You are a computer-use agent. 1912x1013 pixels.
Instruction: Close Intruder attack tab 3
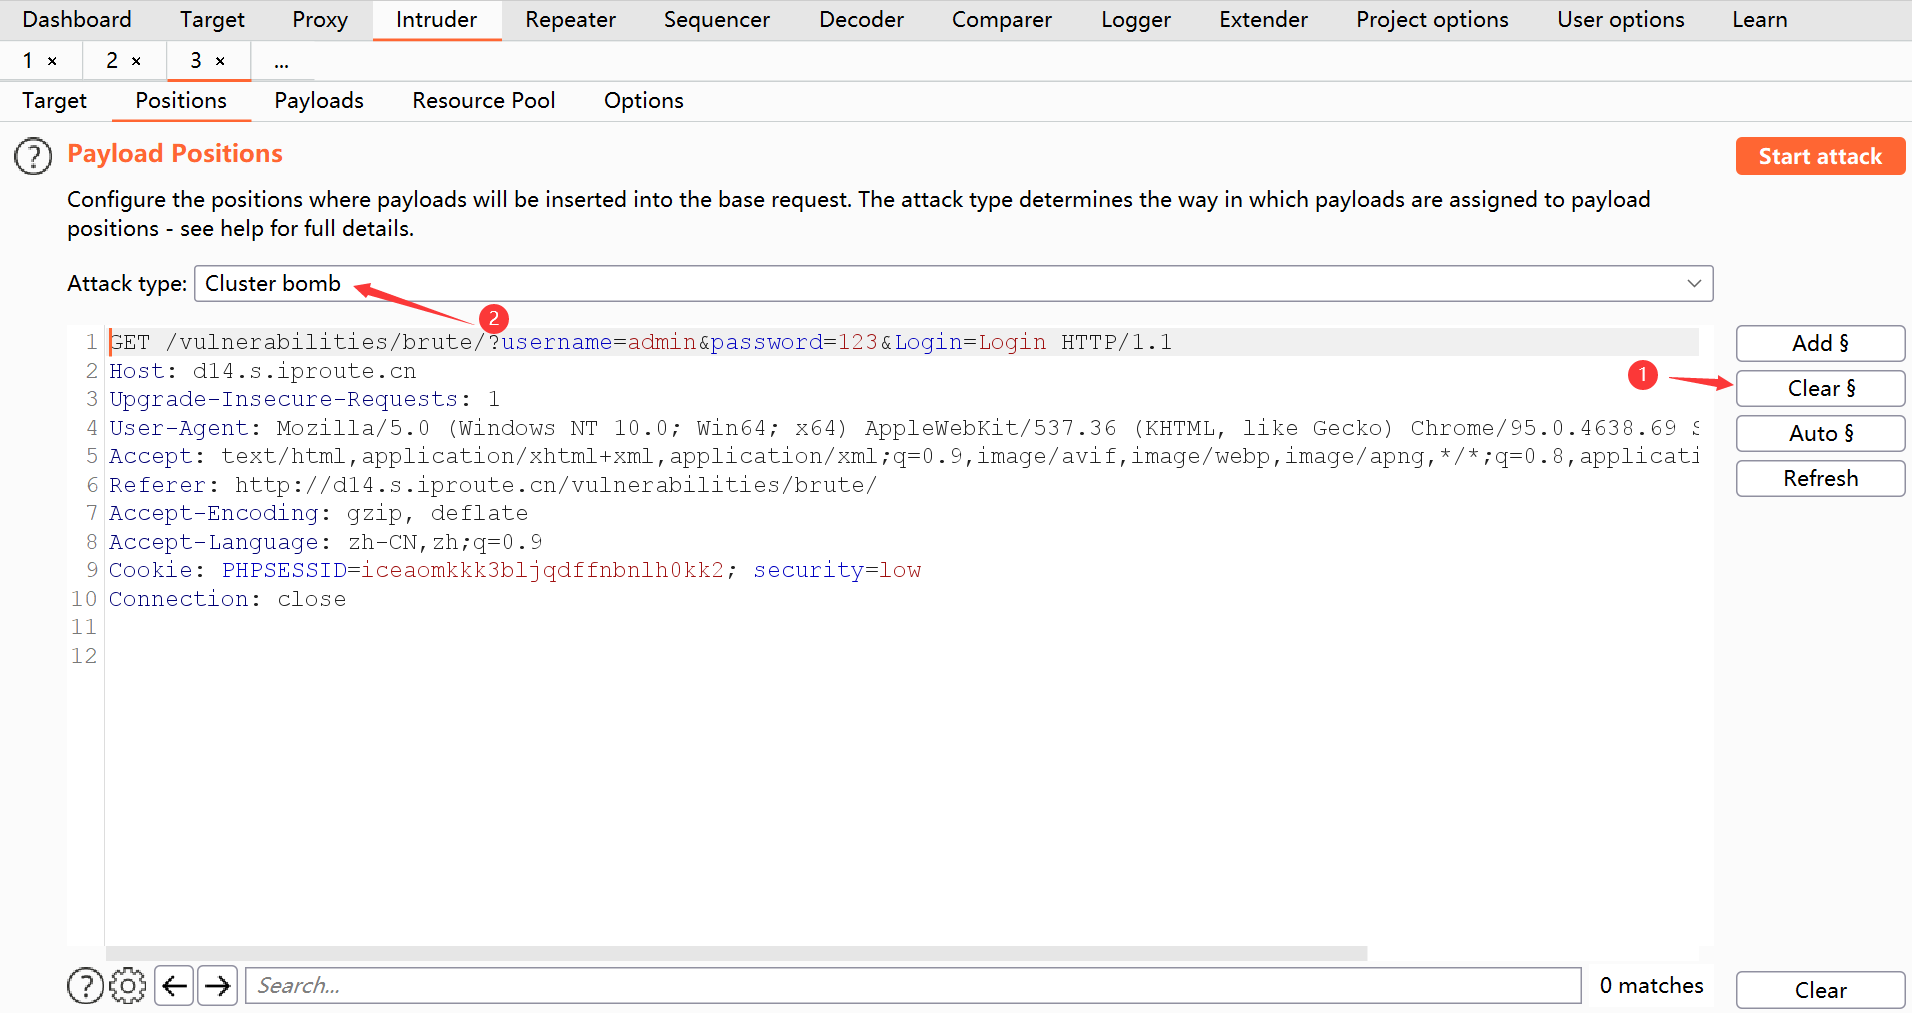click(220, 62)
